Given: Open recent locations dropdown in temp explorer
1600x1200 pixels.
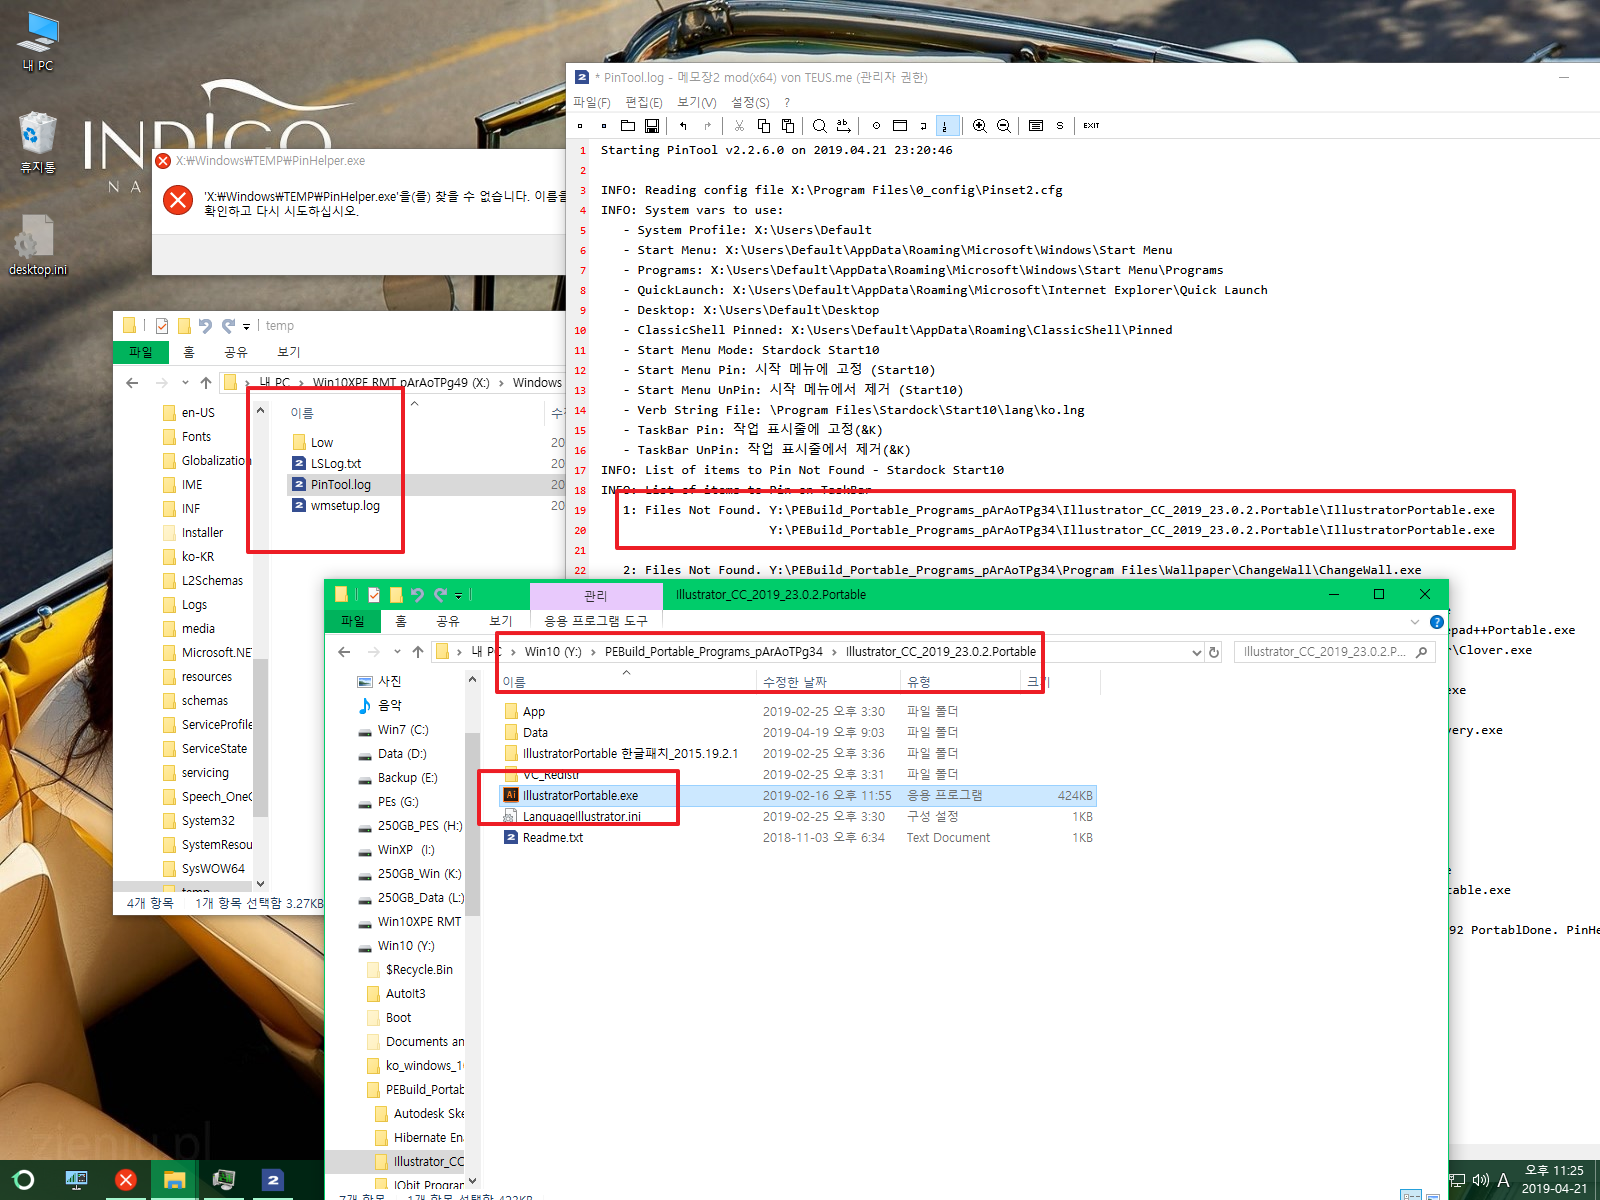Looking at the screenshot, I should (x=185, y=383).
